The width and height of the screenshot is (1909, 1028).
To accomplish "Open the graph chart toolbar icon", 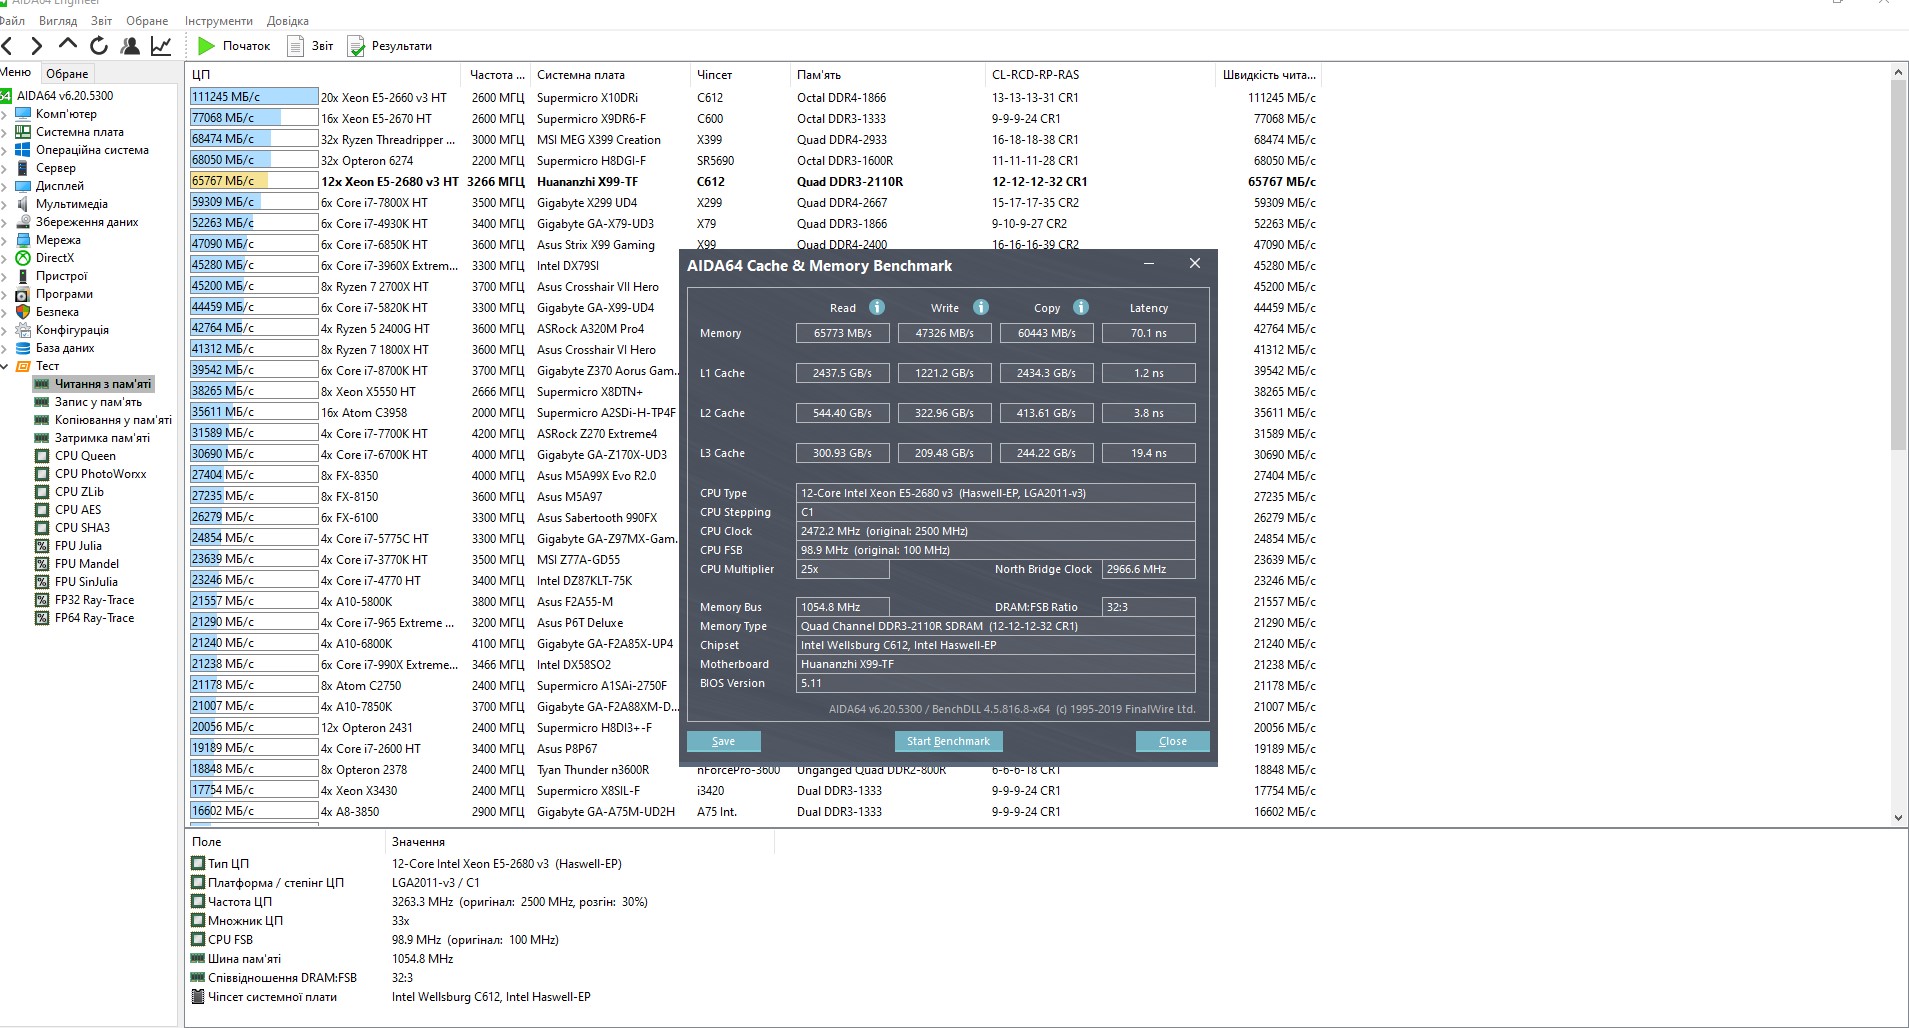I will tap(160, 45).
